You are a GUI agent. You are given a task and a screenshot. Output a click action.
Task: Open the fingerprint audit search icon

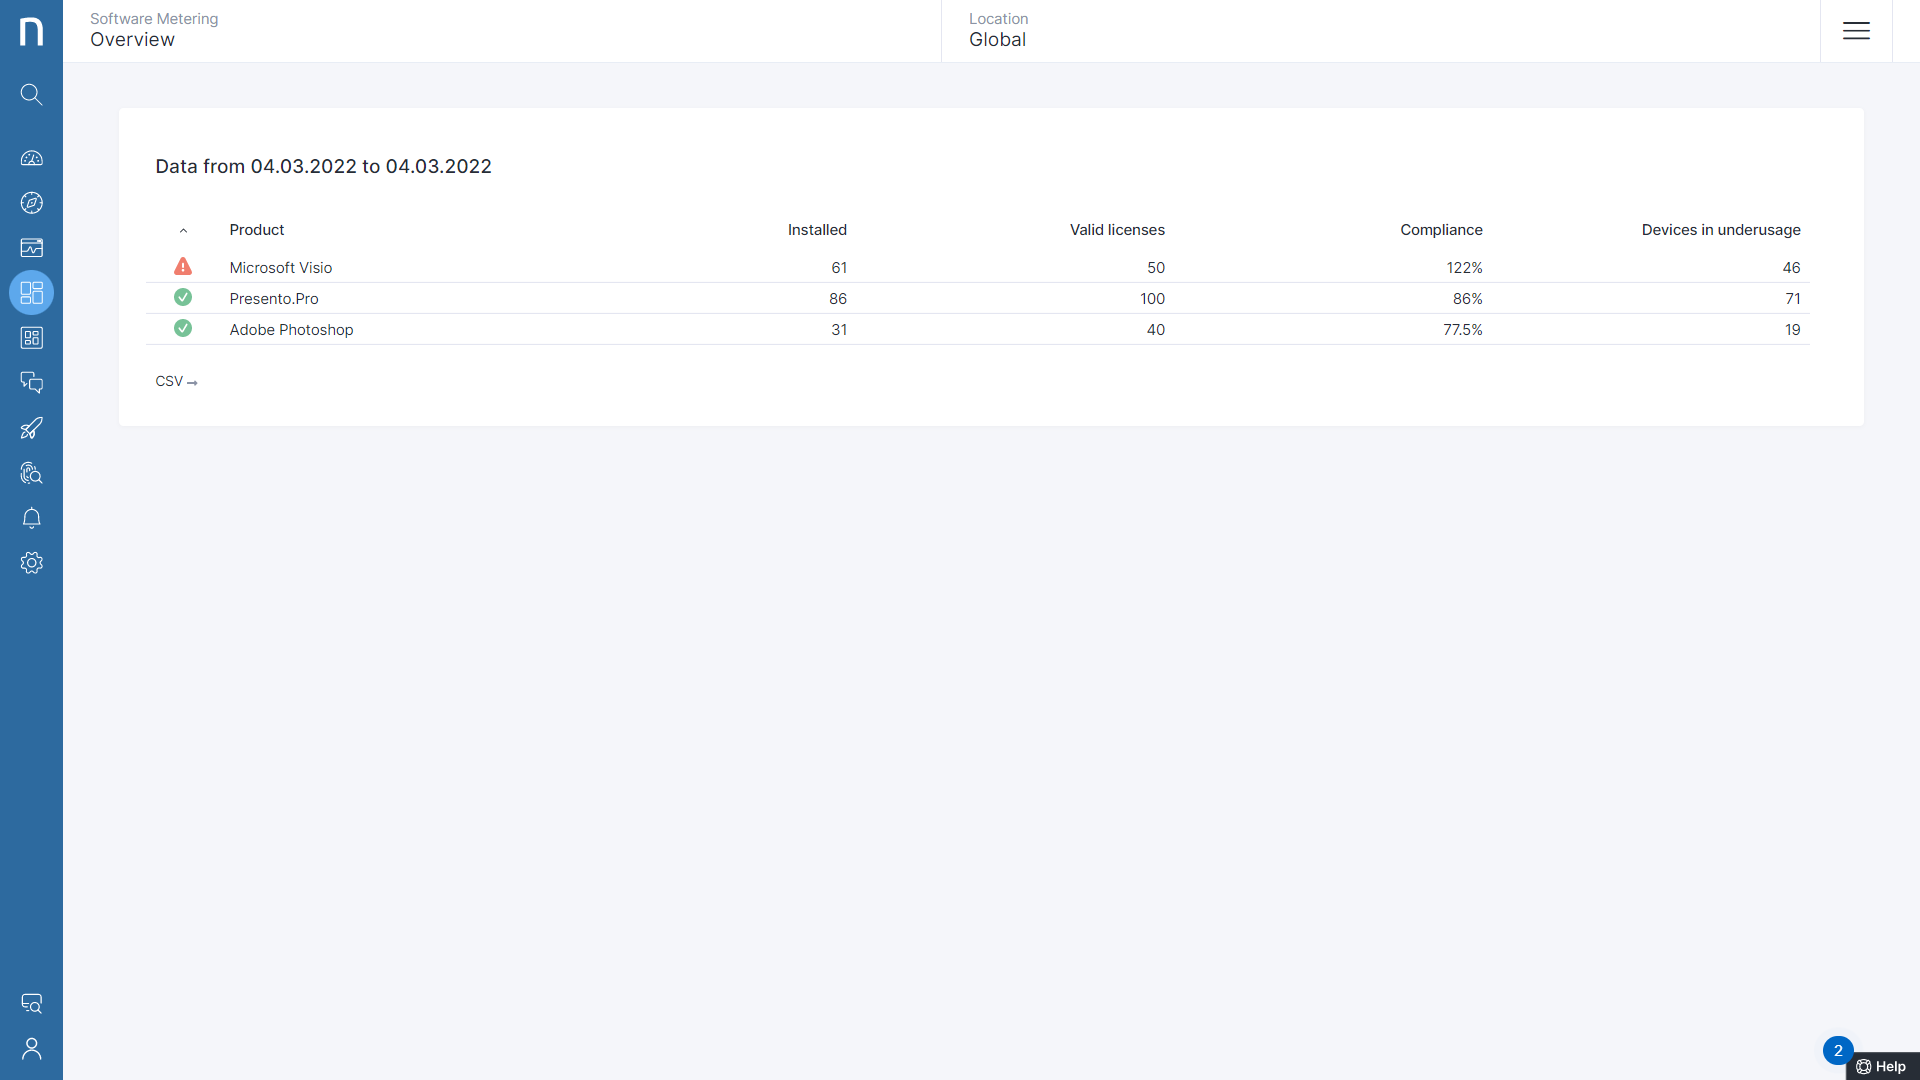pyautogui.click(x=31, y=473)
